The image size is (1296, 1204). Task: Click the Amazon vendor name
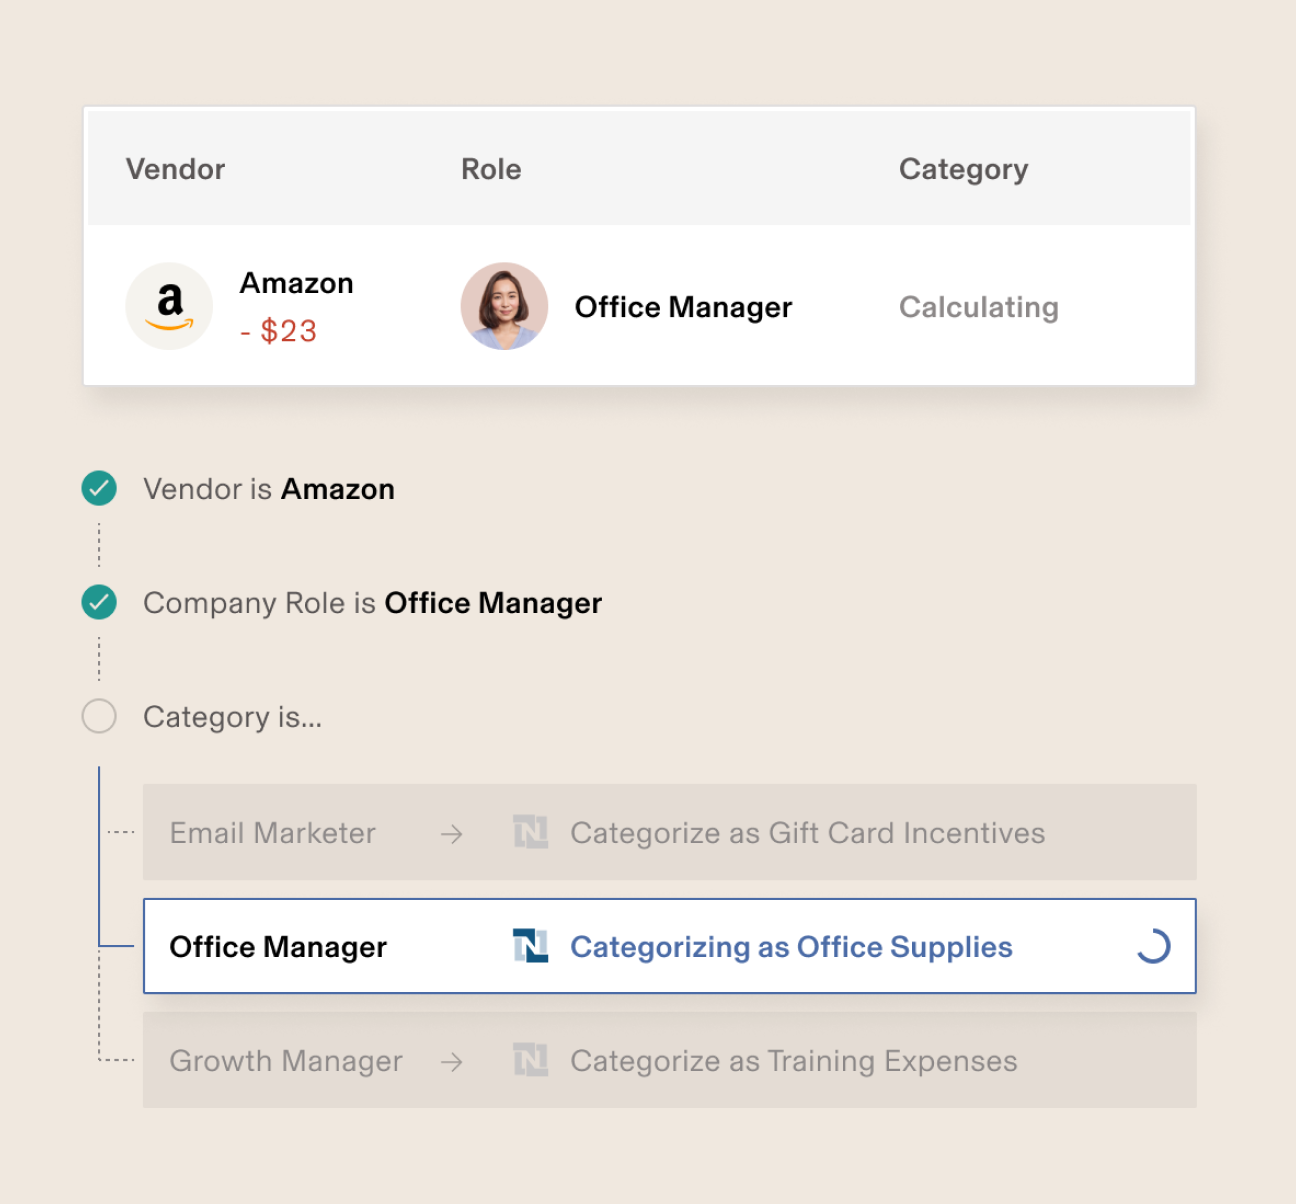point(297,283)
